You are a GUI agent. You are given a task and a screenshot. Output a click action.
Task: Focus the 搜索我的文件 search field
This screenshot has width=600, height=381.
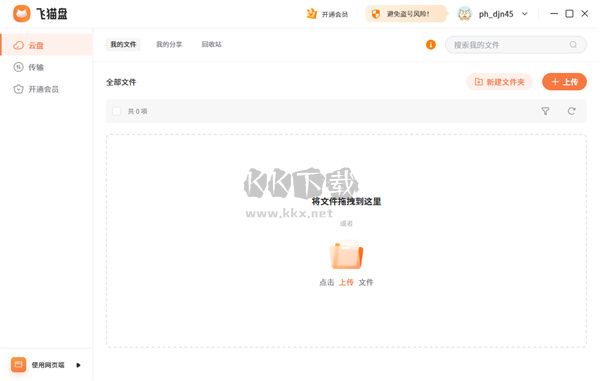click(515, 45)
